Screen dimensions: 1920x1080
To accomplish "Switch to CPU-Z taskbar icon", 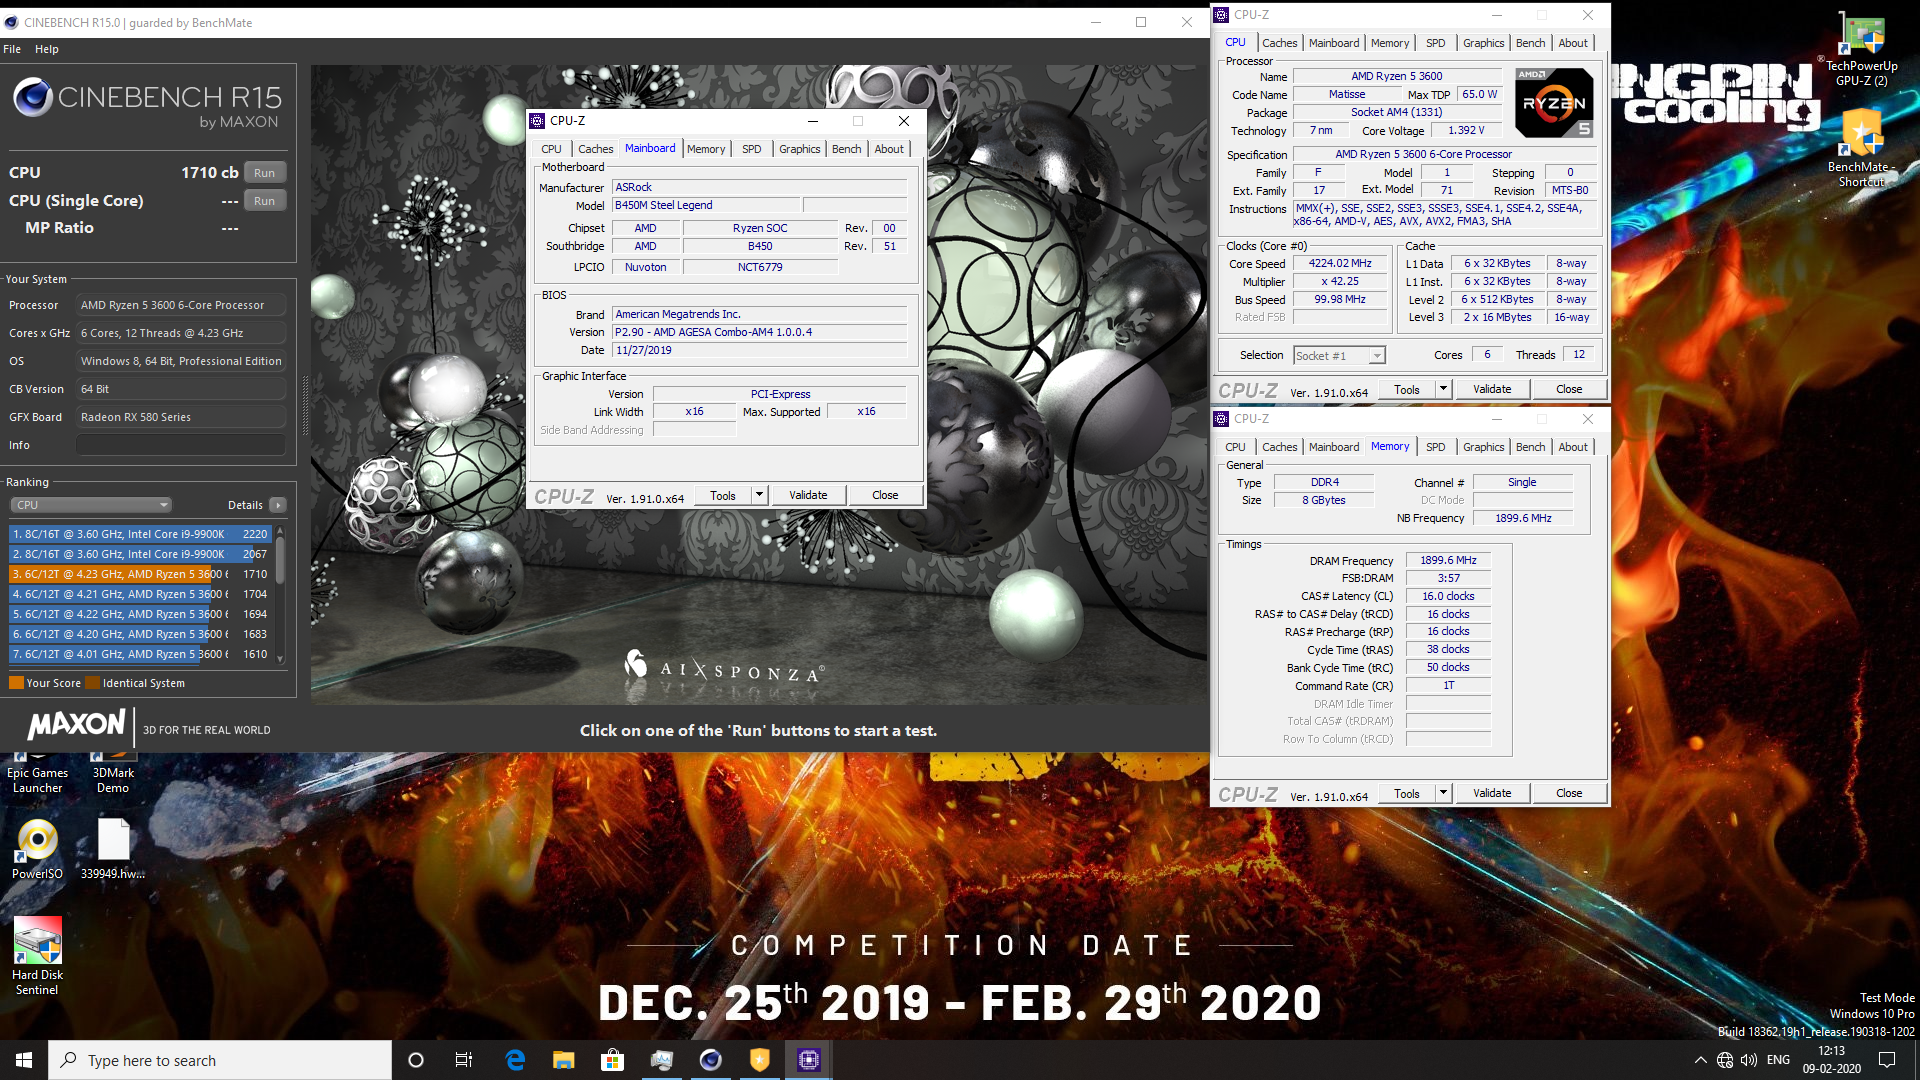I will [808, 1060].
